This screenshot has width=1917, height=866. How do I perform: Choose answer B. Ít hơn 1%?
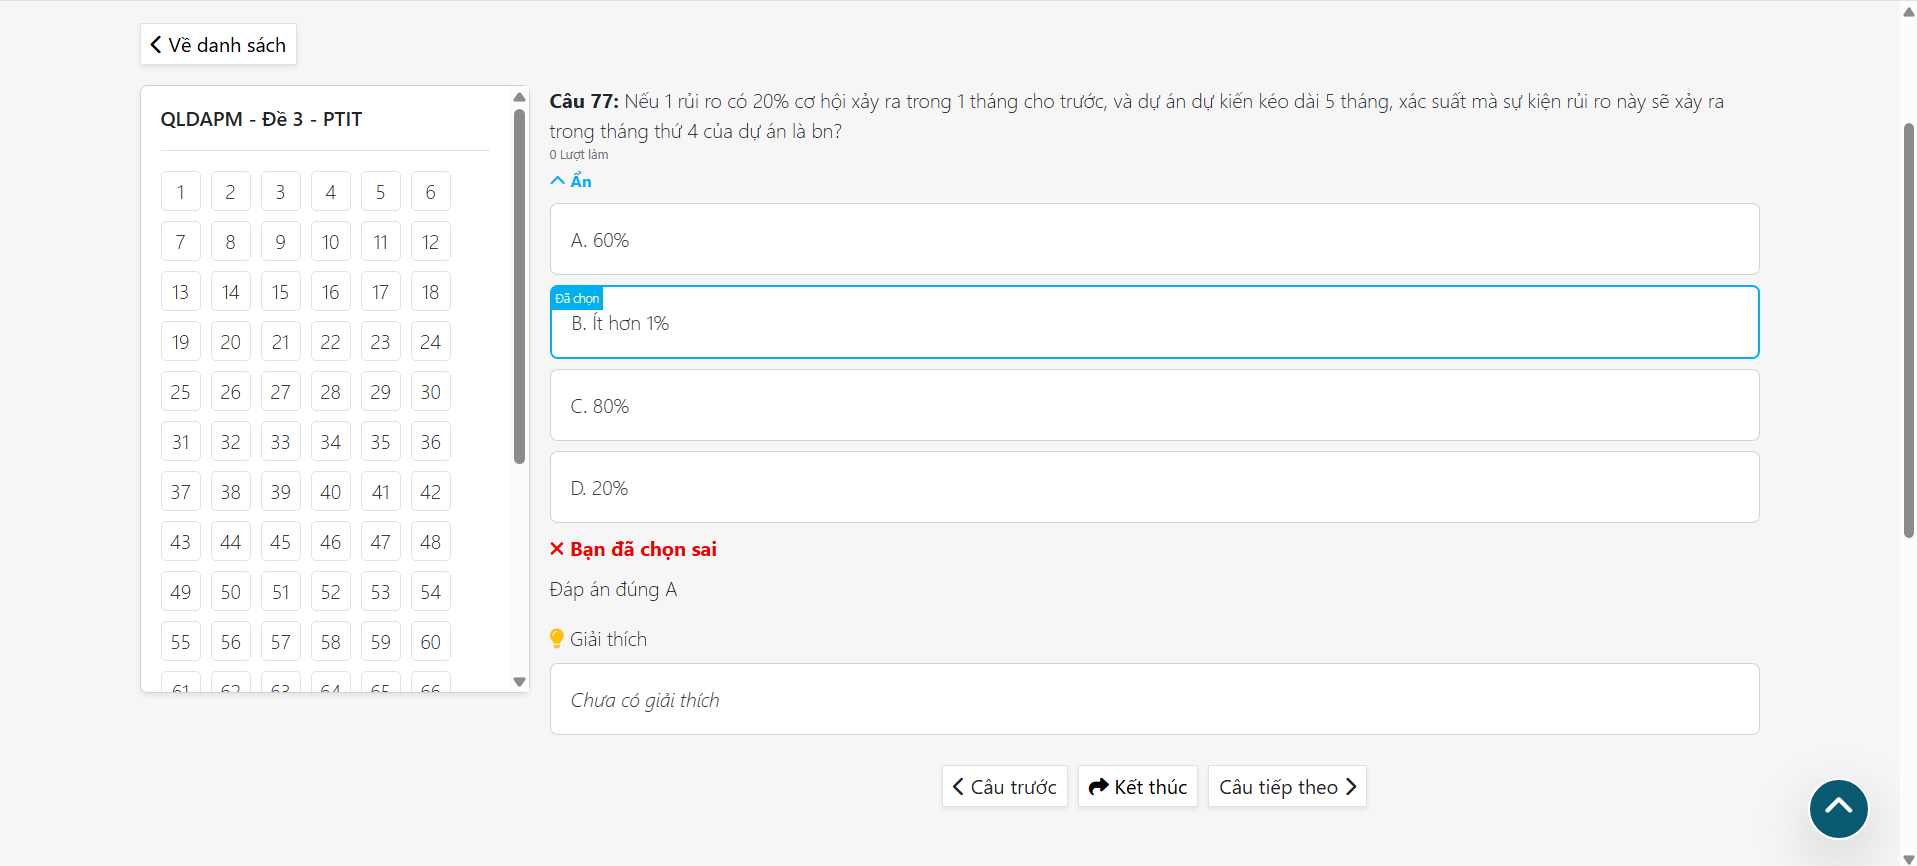tap(1153, 324)
